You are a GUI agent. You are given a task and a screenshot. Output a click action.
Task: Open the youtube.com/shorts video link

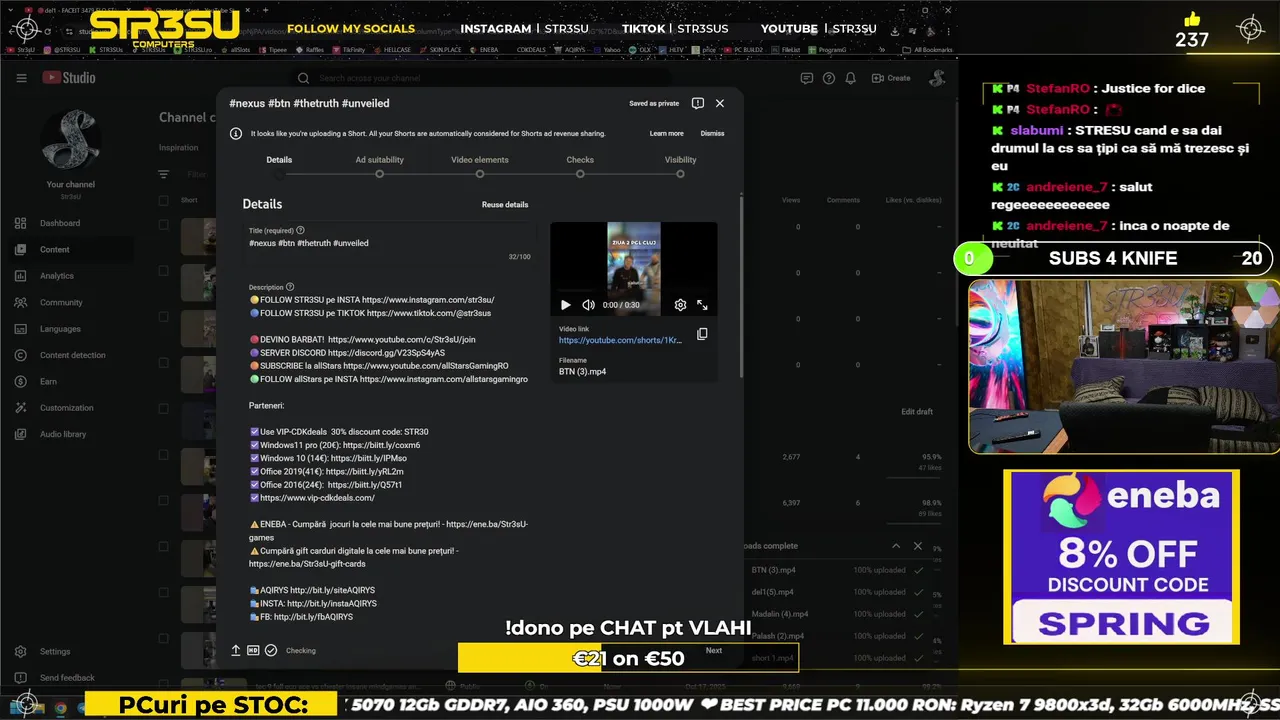pos(620,340)
